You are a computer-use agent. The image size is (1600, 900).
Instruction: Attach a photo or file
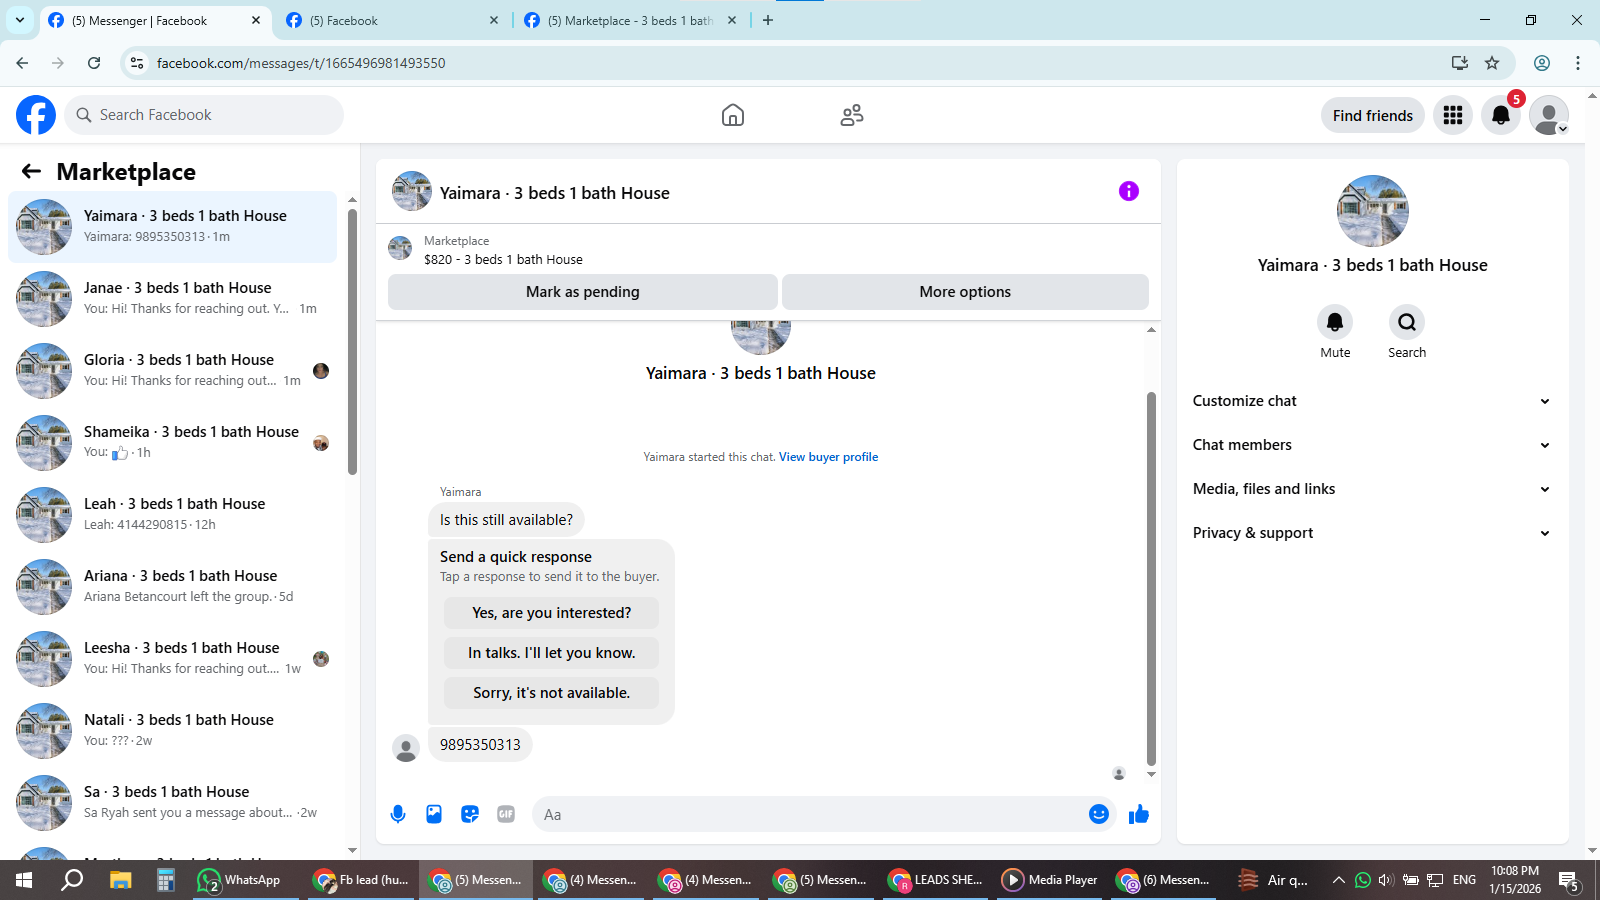pyautogui.click(x=434, y=814)
